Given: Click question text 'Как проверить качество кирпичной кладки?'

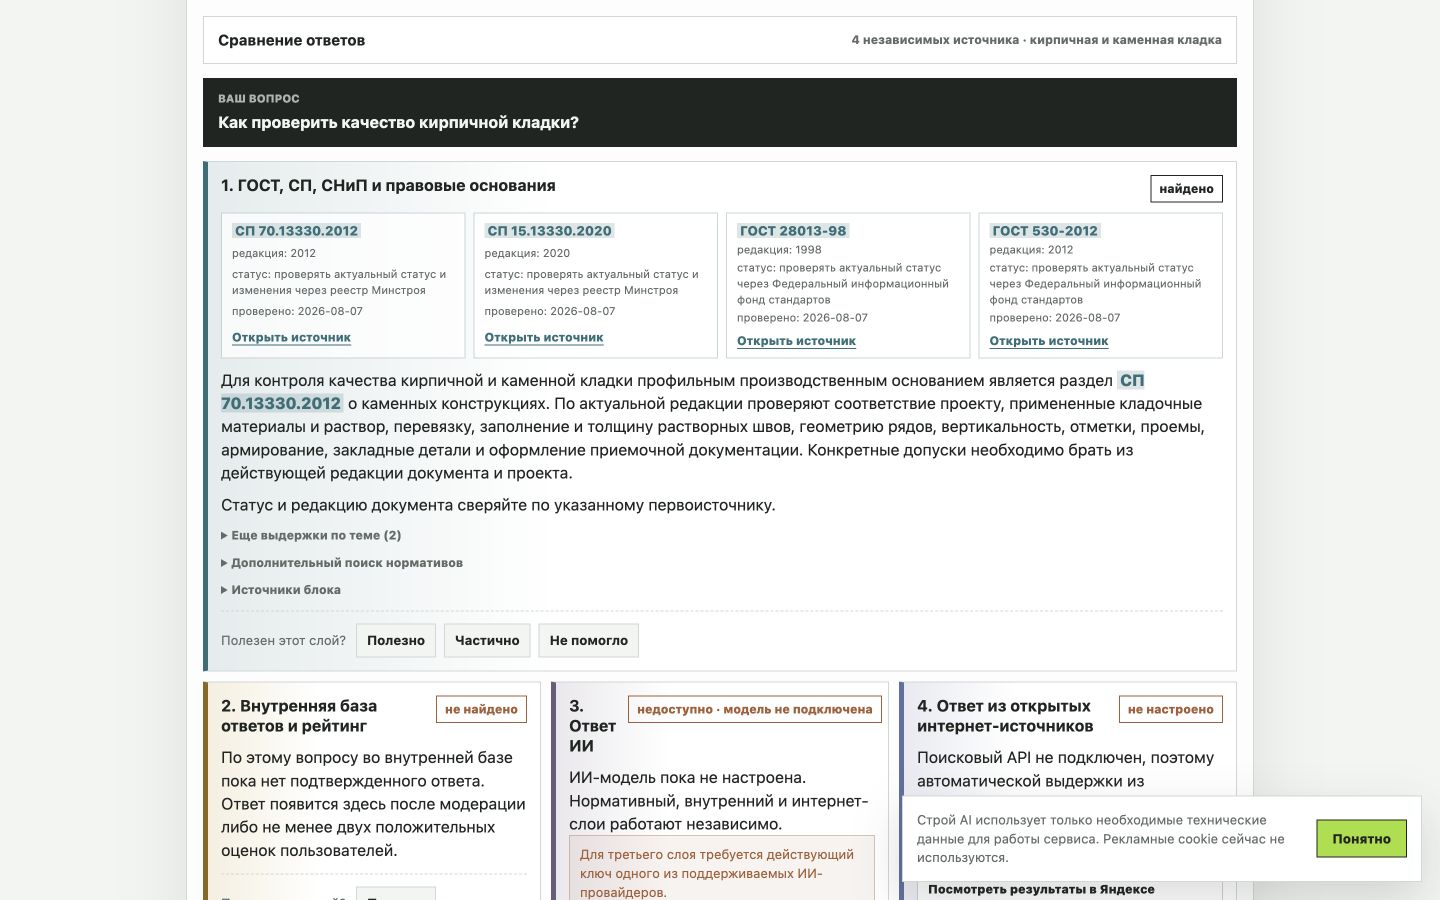Looking at the screenshot, I should pyautogui.click(x=398, y=123).
